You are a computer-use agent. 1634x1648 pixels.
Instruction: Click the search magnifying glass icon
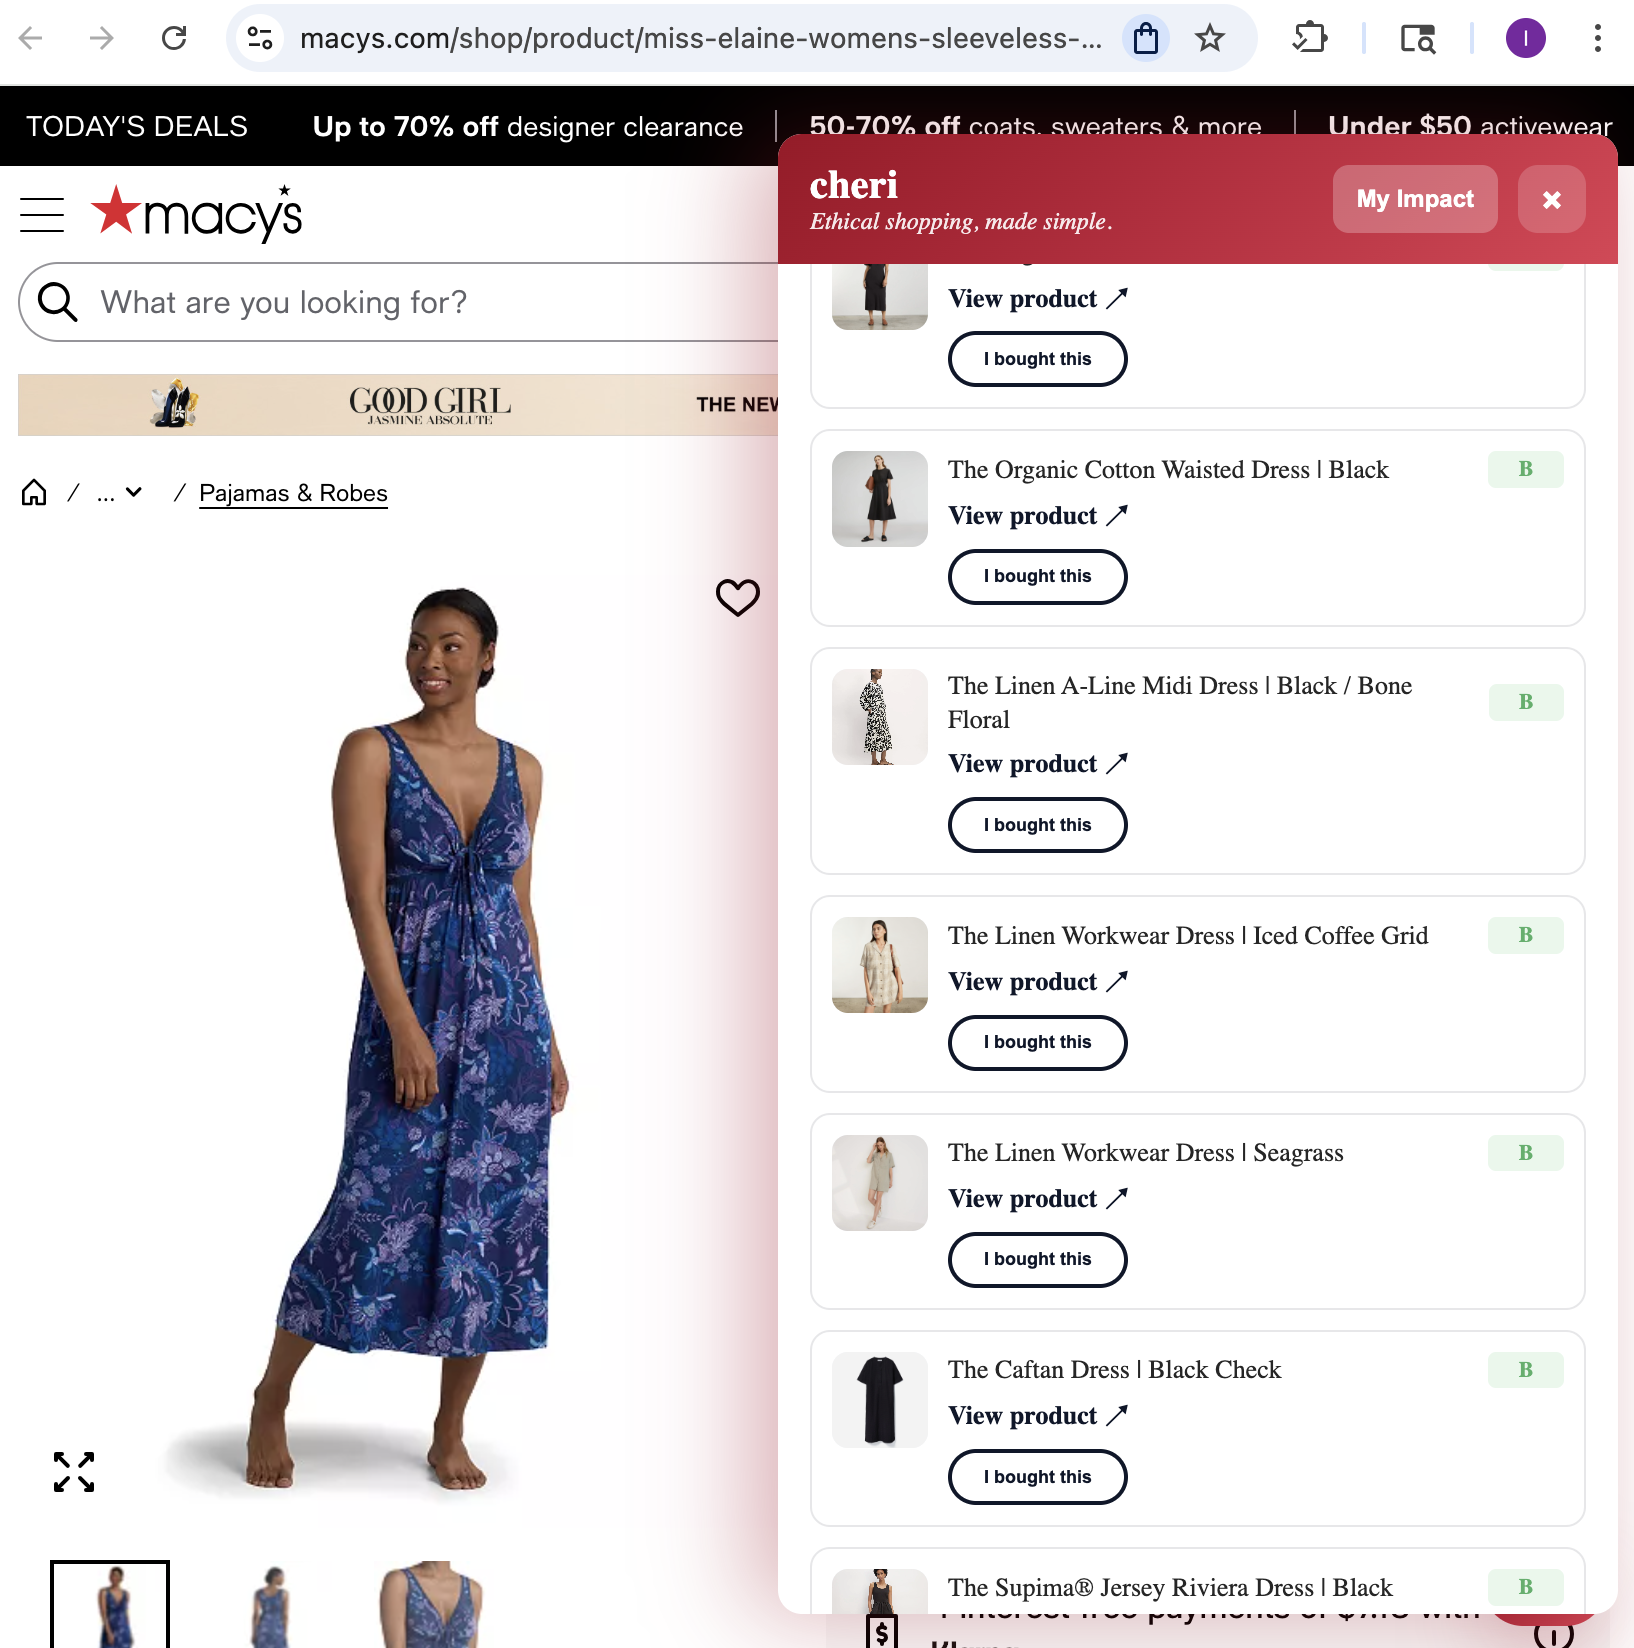pyautogui.click(x=57, y=301)
